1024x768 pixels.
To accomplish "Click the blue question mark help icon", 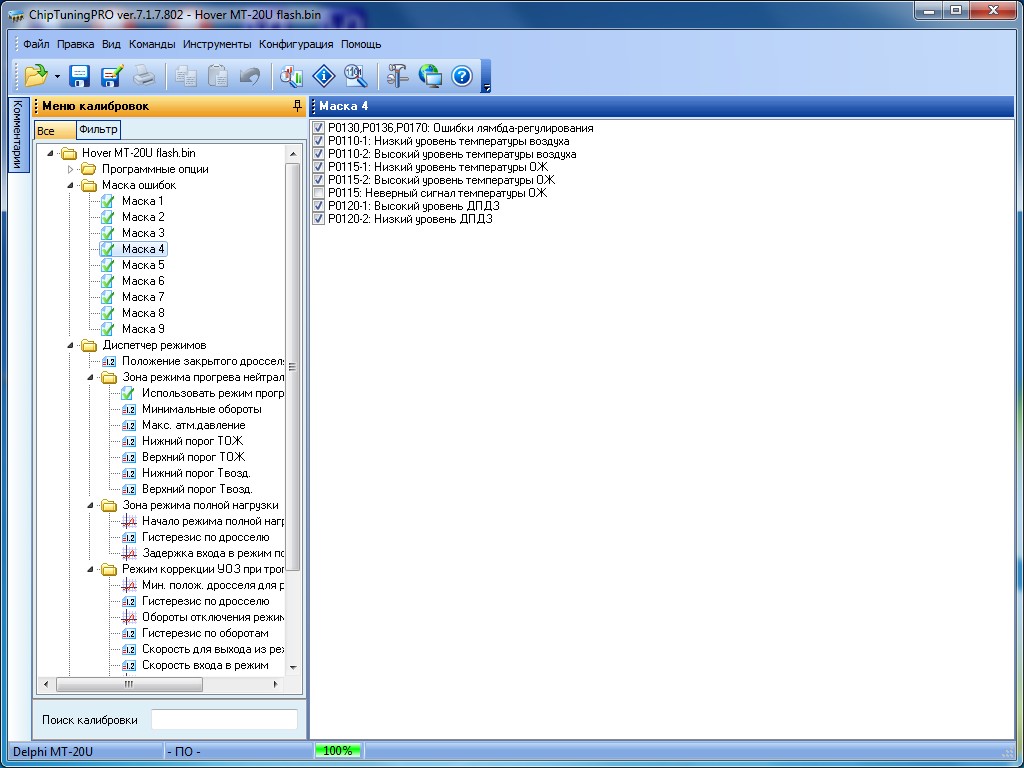I will [462, 76].
